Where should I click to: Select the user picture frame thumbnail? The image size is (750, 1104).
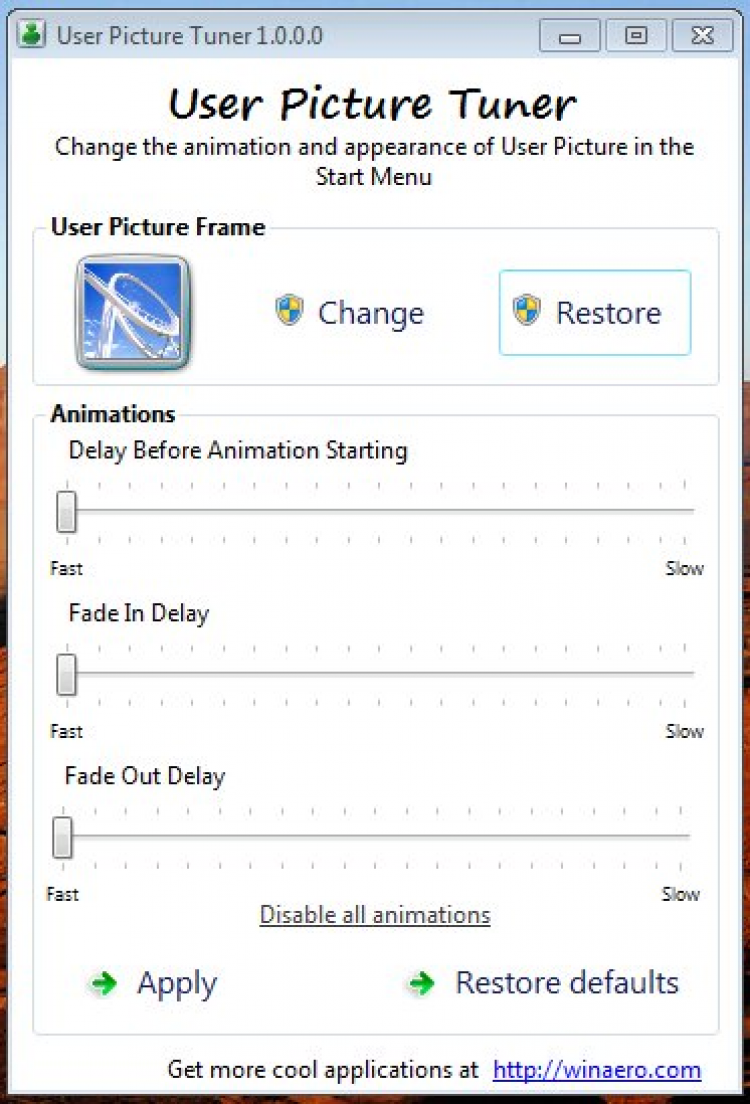click(x=133, y=312)
